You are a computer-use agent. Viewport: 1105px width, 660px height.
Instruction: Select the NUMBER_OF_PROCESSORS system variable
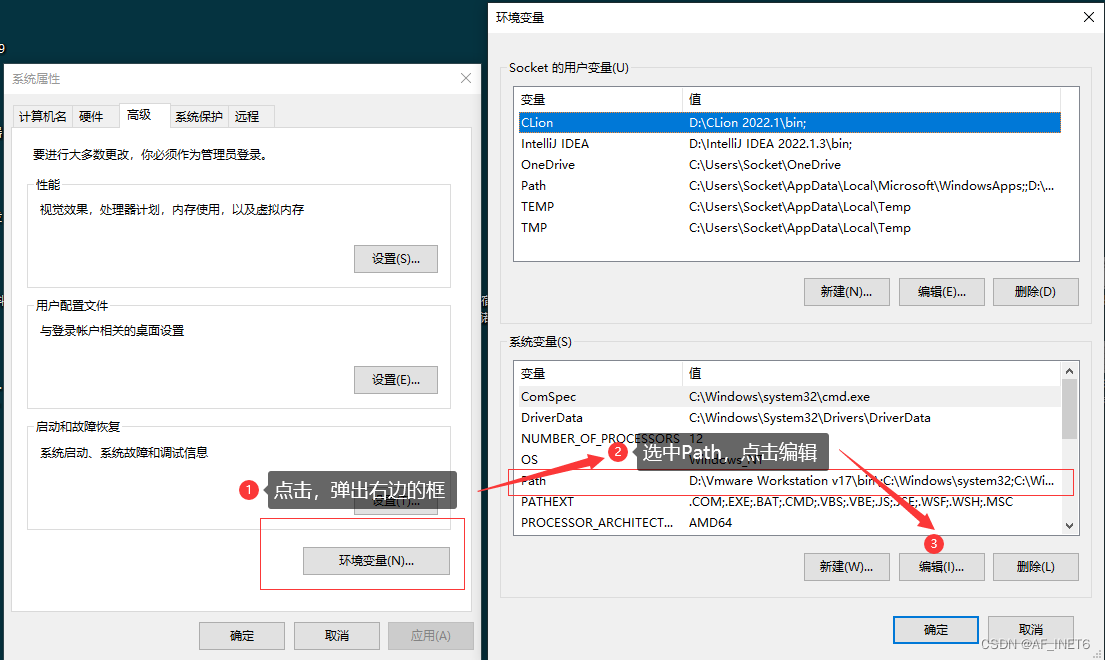[789, 439]
